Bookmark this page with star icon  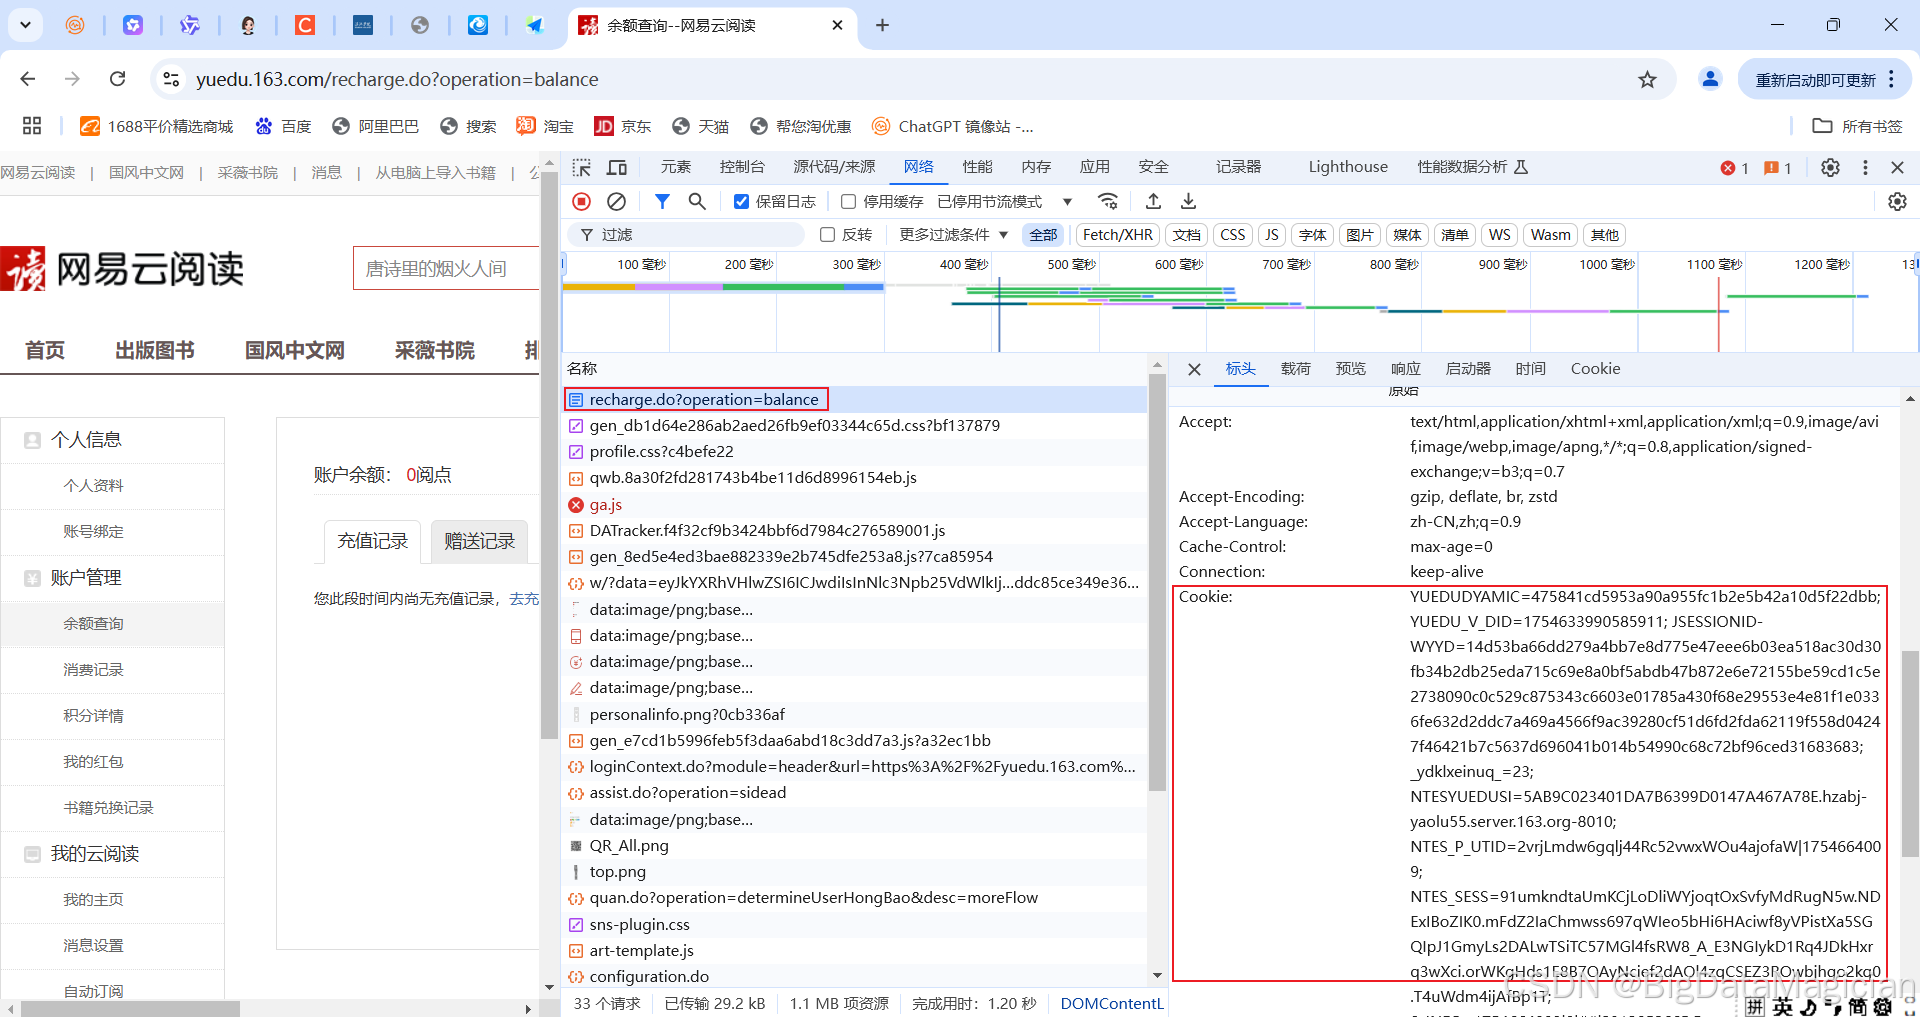tap(1647, 79)
